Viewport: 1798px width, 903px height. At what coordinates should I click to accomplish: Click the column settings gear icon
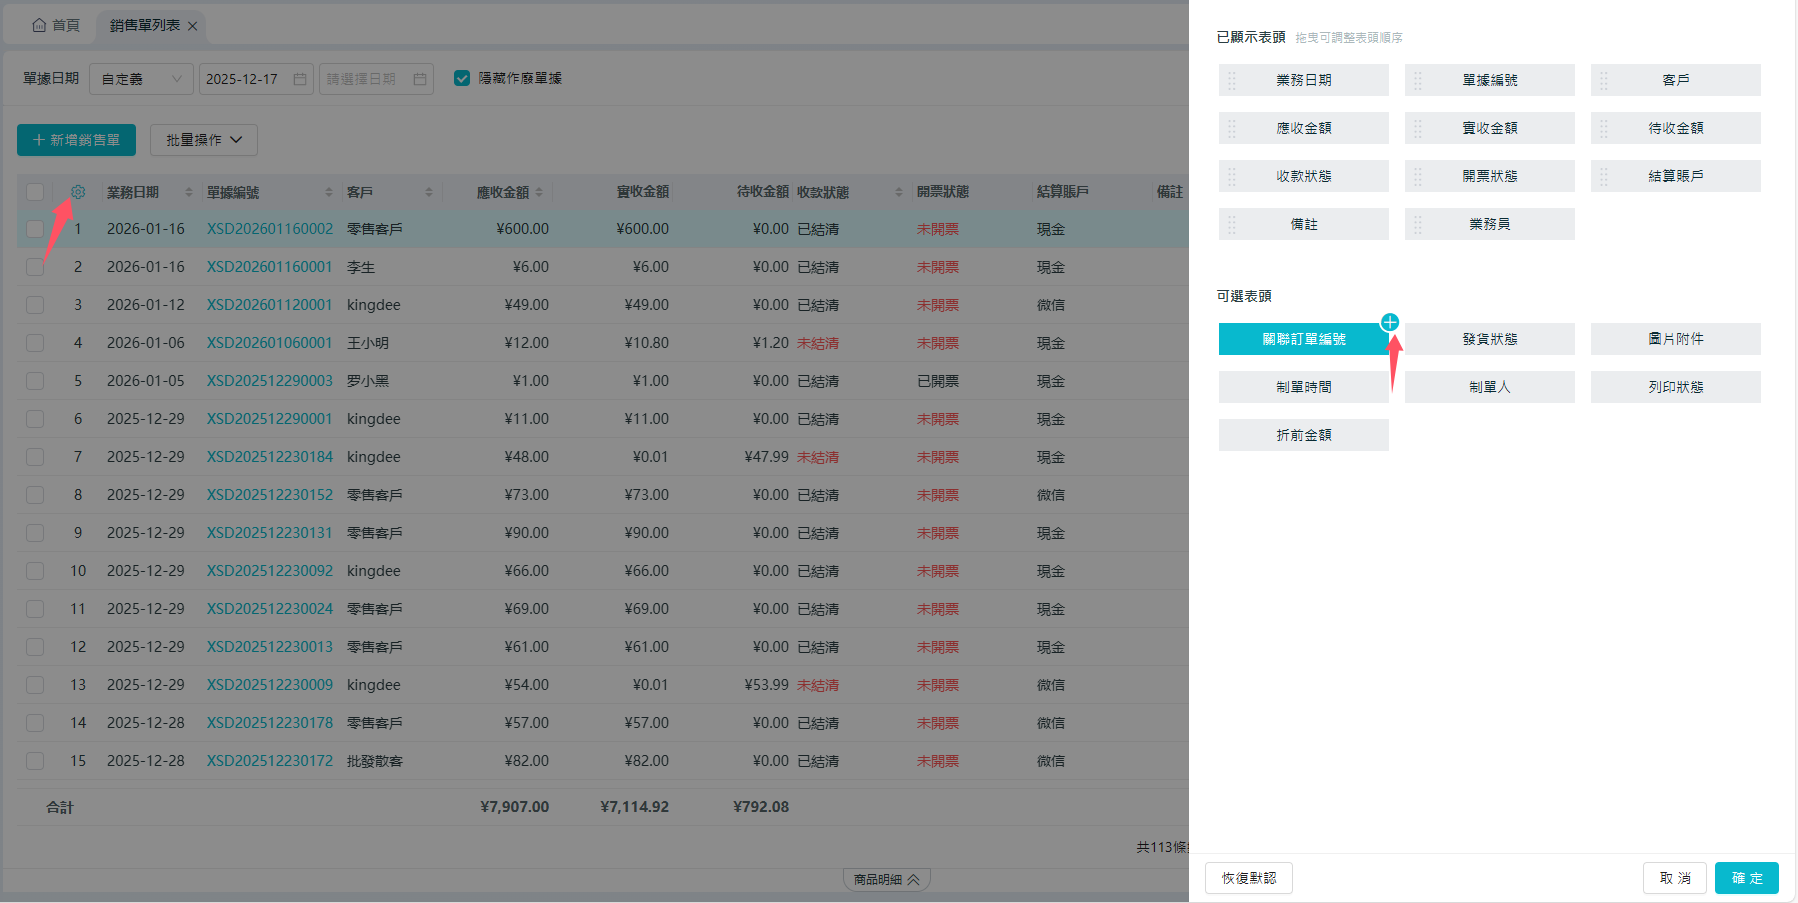coord(78,192)
